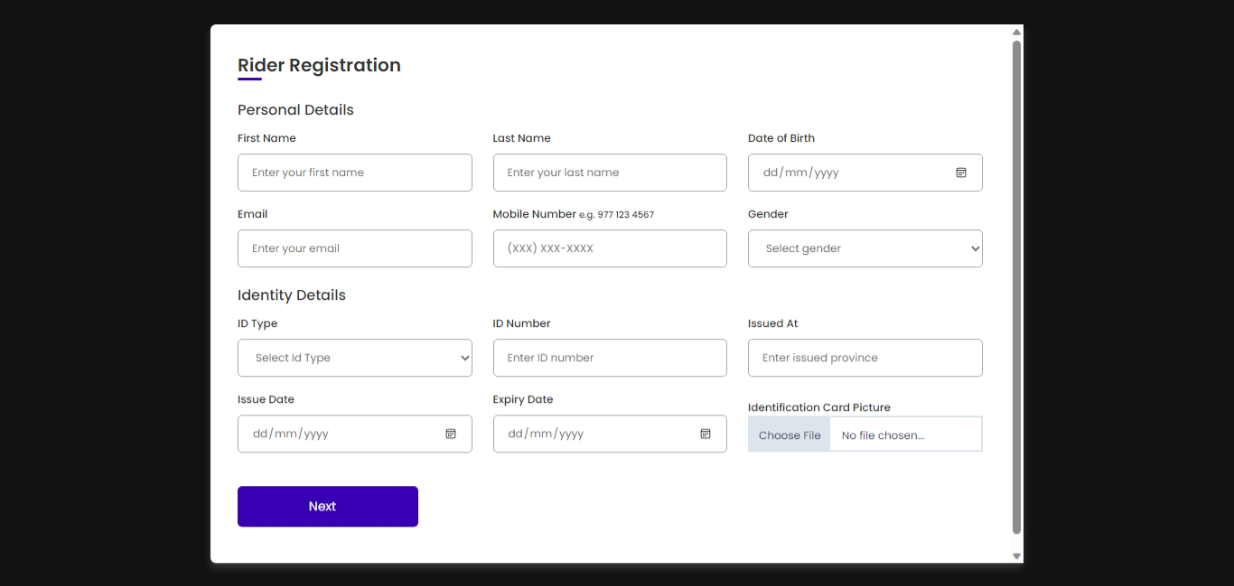Click the Issue Date dd/mm/yyyy text
The image size is (1234, 586).
pyautogui.click(x=291, y=434)
